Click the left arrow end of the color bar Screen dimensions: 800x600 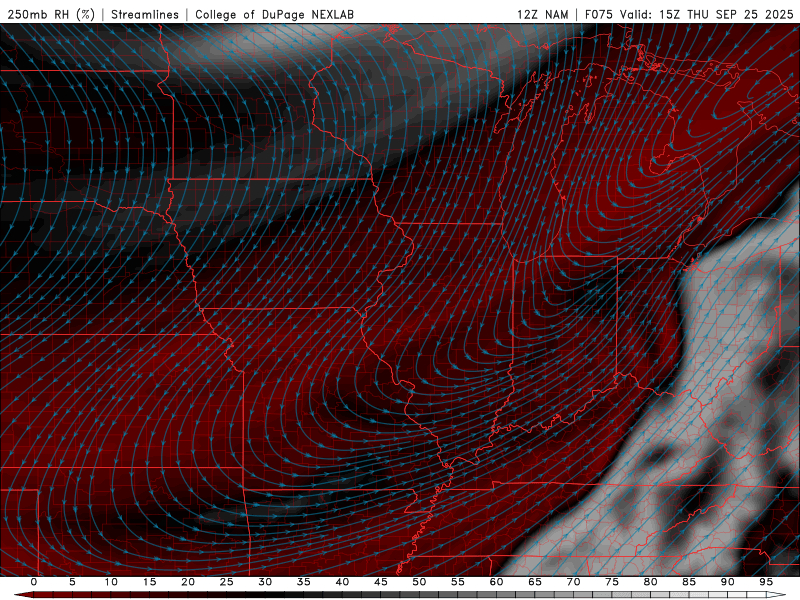coord(23,595)
